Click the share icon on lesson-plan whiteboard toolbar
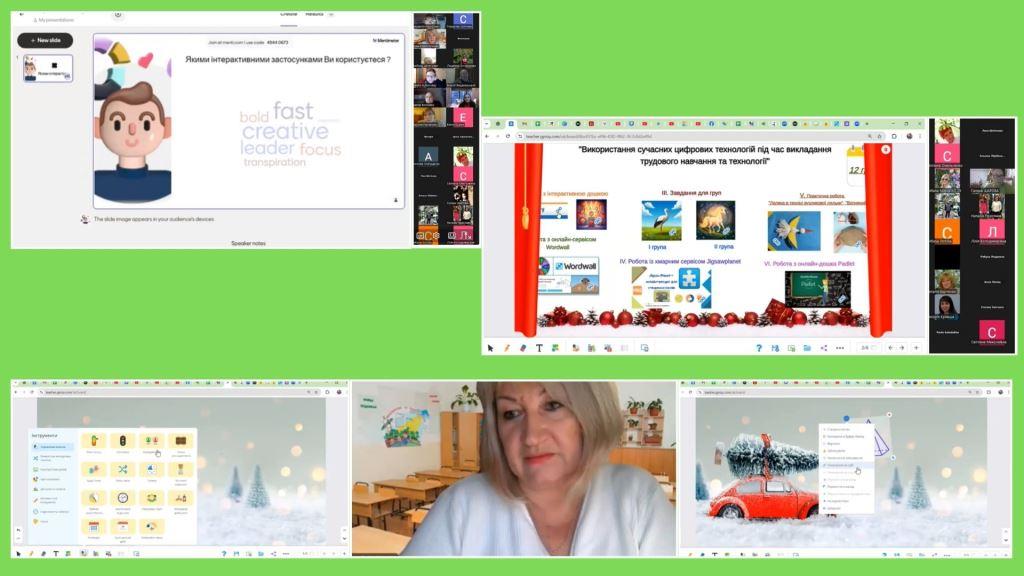Image resolution: width=1024 pixels, height=576 pixels. [x=823, y=348]
